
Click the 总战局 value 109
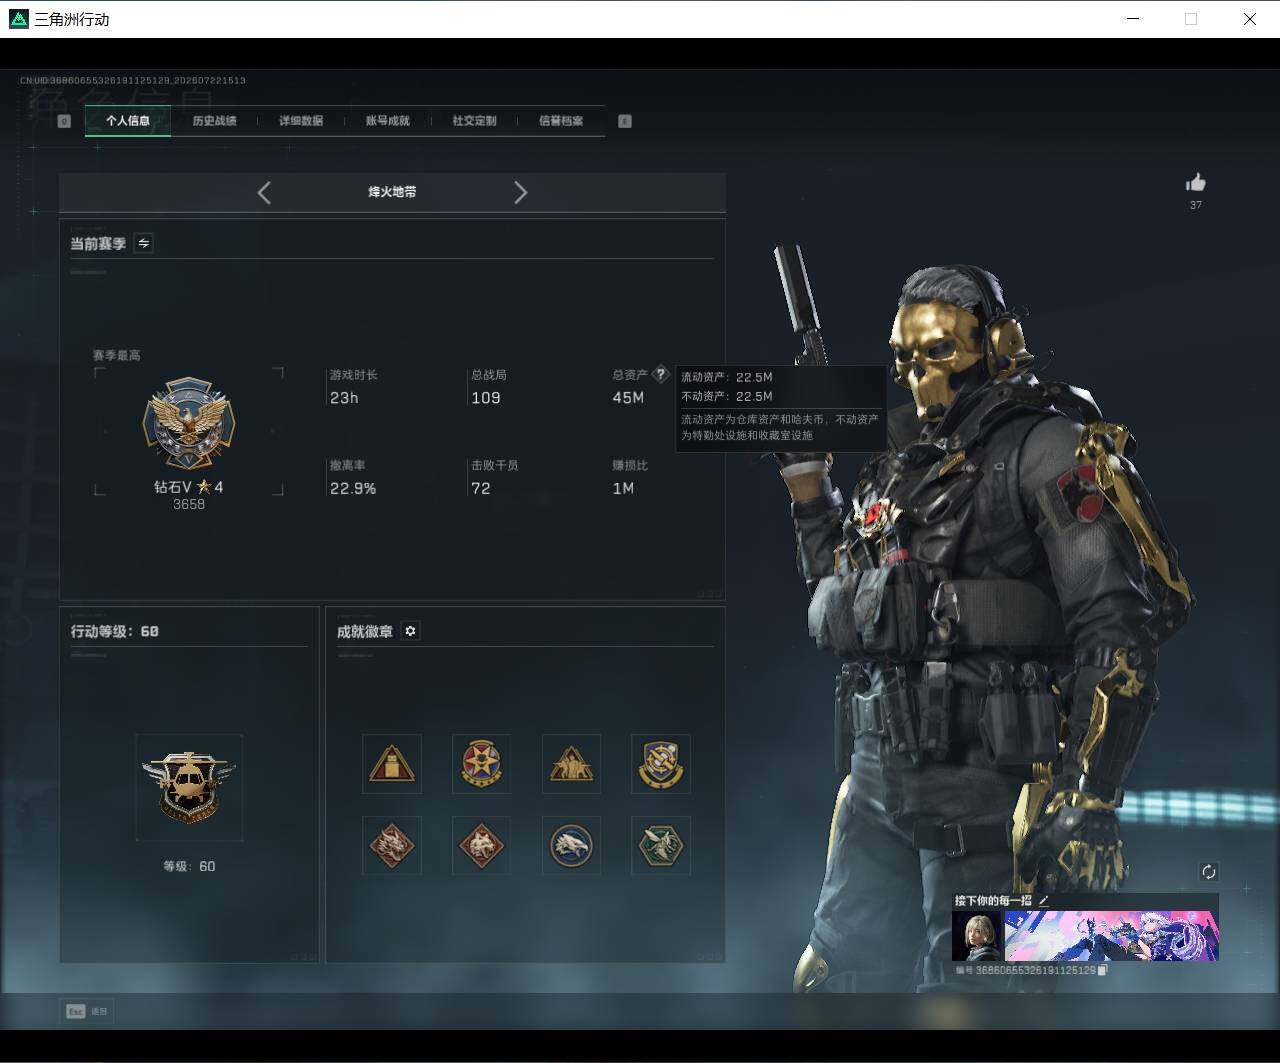click(x=486, y=398)
